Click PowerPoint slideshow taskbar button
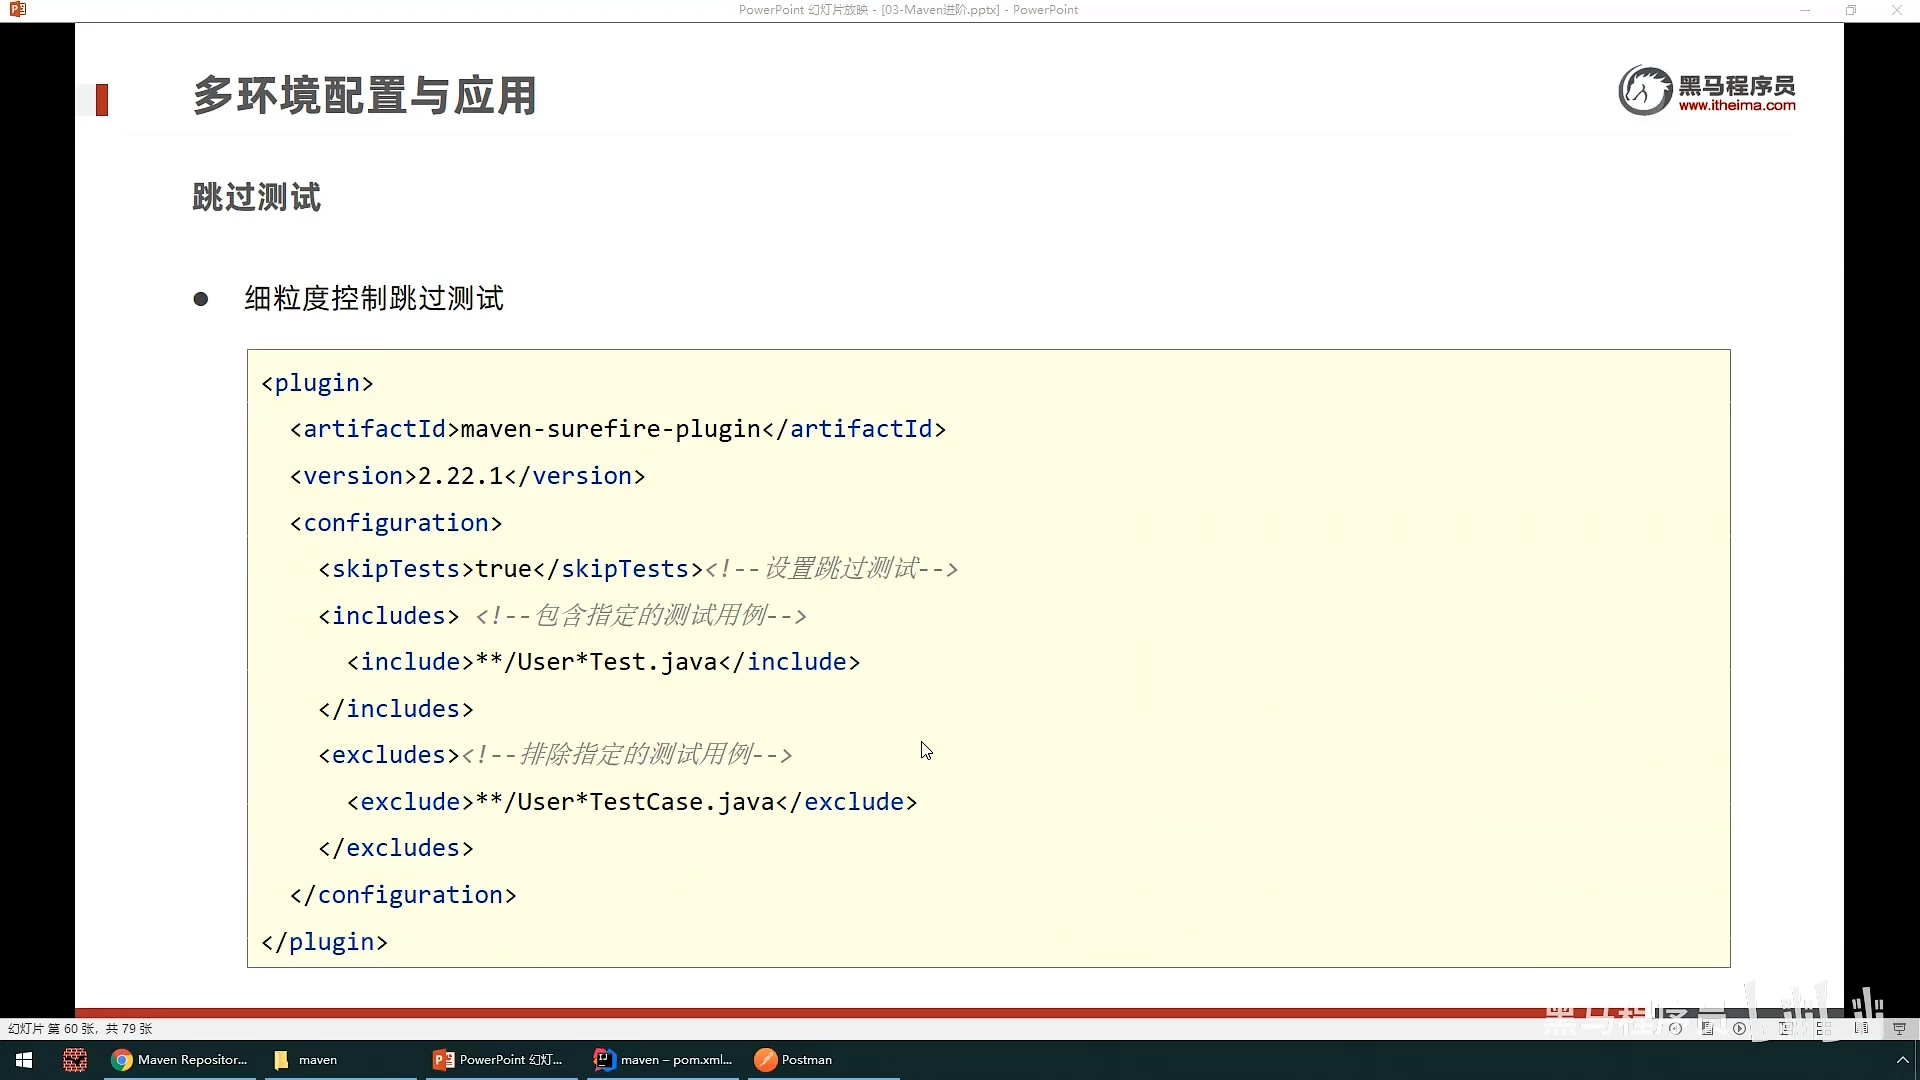 [x=499, y=1060]
